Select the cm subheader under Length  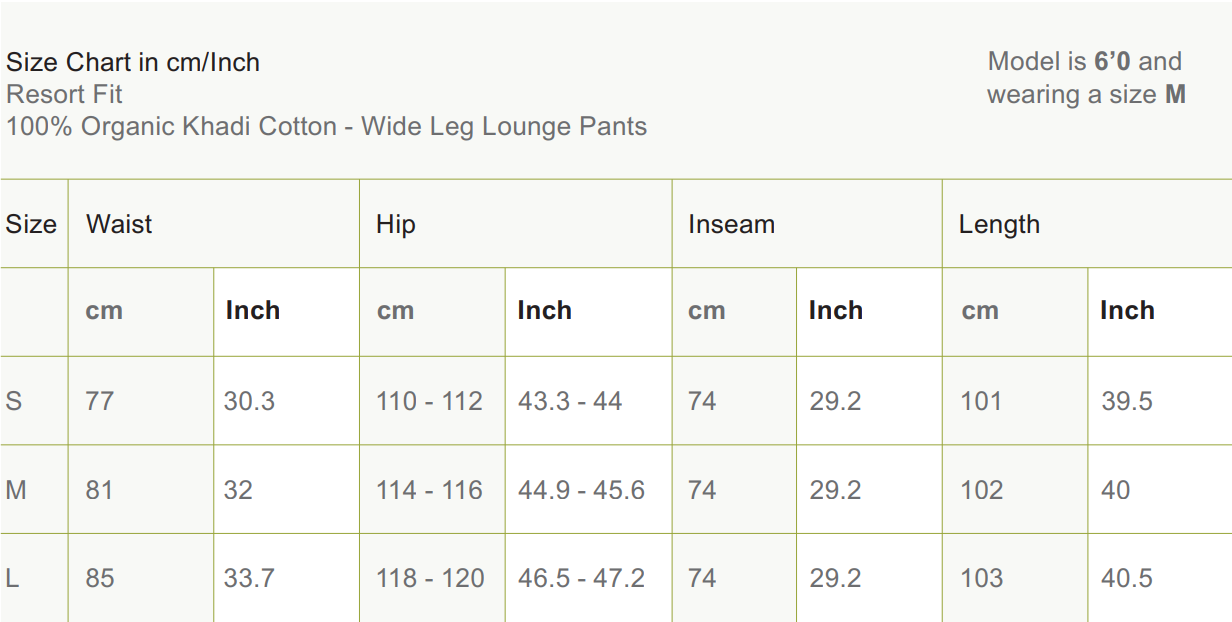click(x=980, y=310)
